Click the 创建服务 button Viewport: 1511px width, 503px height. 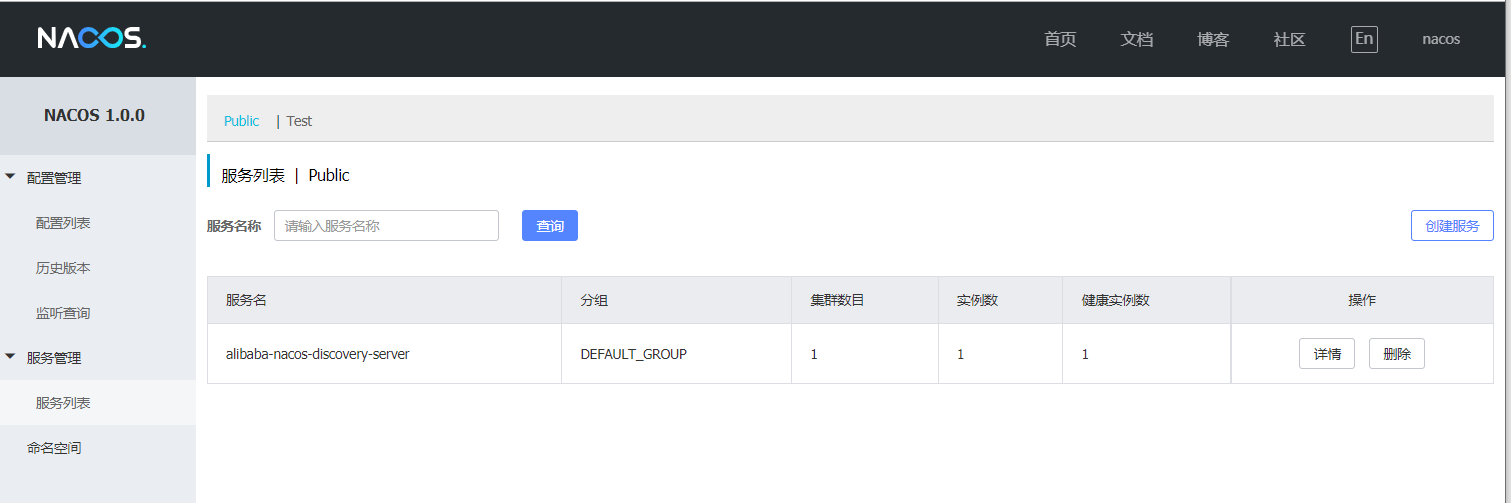(x=1452, y=226)
